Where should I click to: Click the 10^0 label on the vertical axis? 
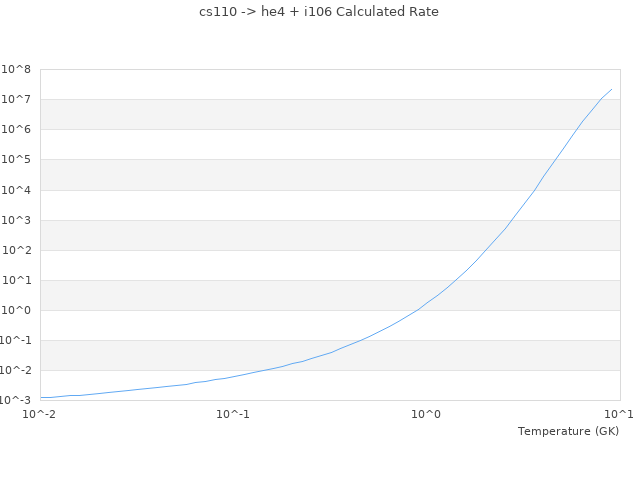click(x=17, y=310)
